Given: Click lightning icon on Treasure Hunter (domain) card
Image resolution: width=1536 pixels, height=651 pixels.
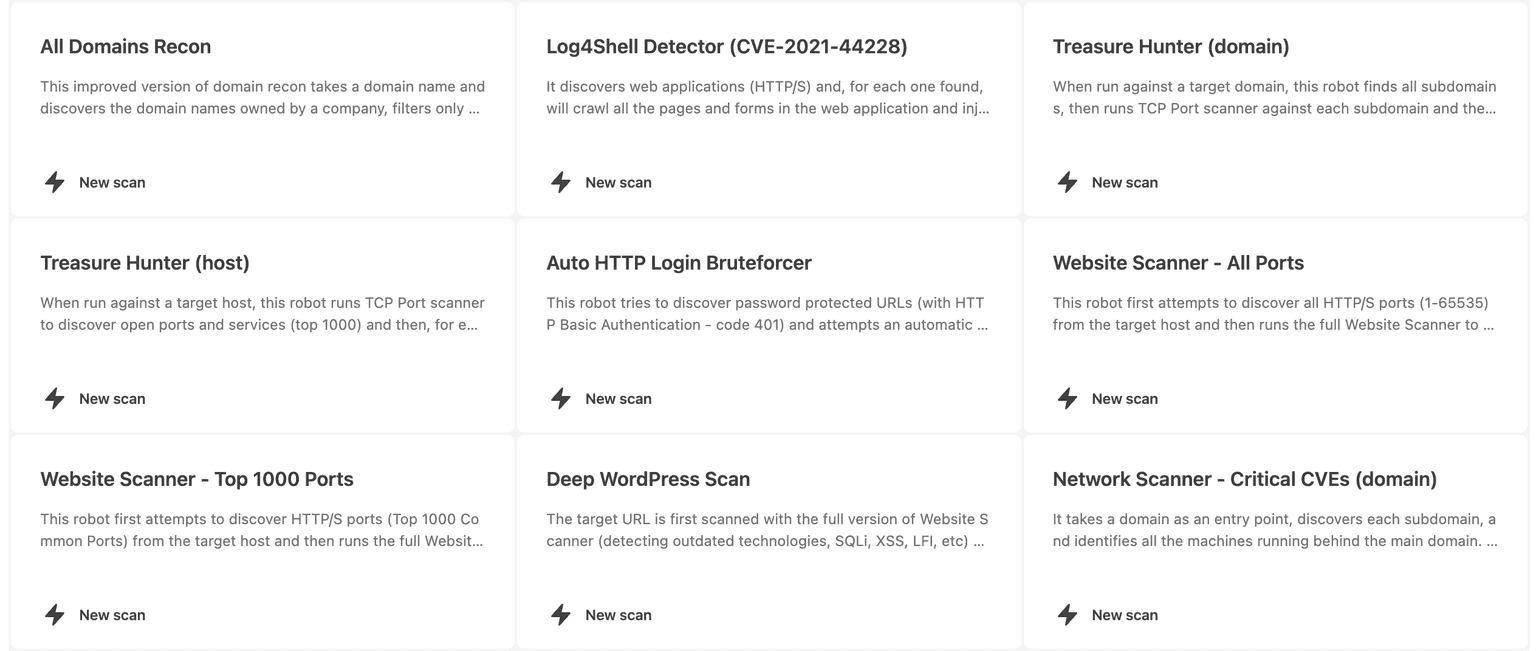Looking at the screenshot, I should click(1067, 182).
